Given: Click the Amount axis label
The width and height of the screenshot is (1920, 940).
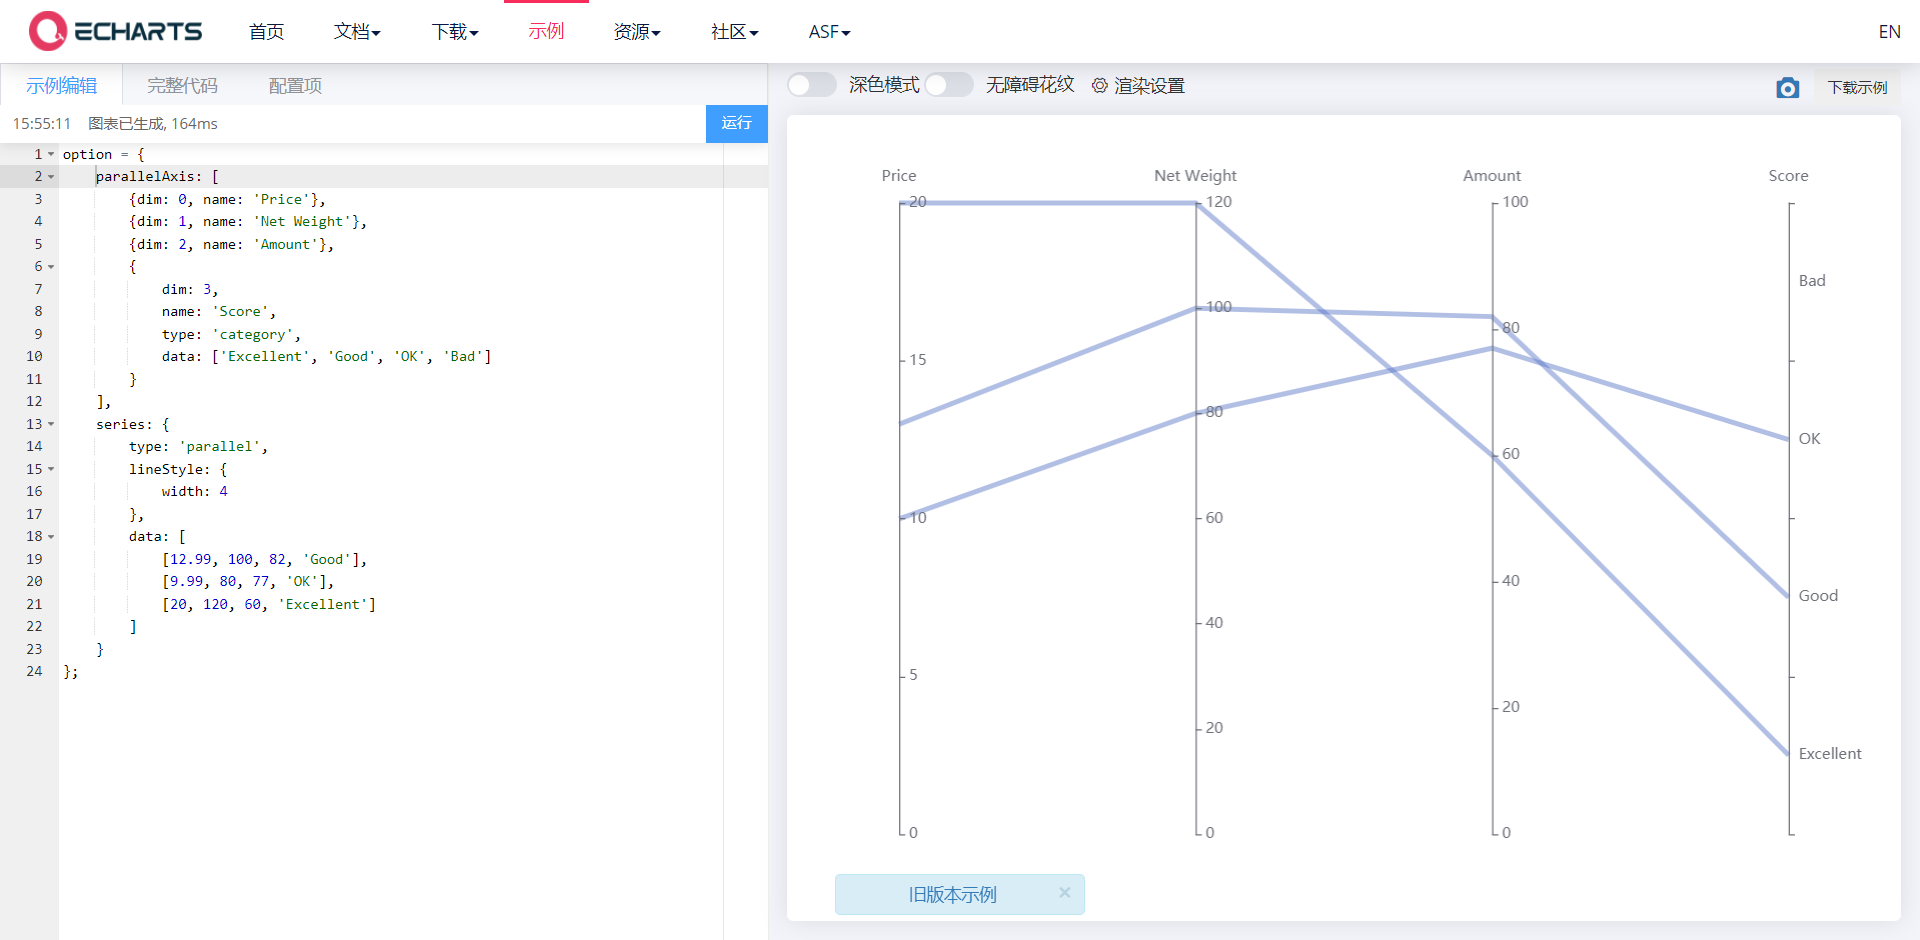Looking at the screenshot, I should click(1492, 176).
